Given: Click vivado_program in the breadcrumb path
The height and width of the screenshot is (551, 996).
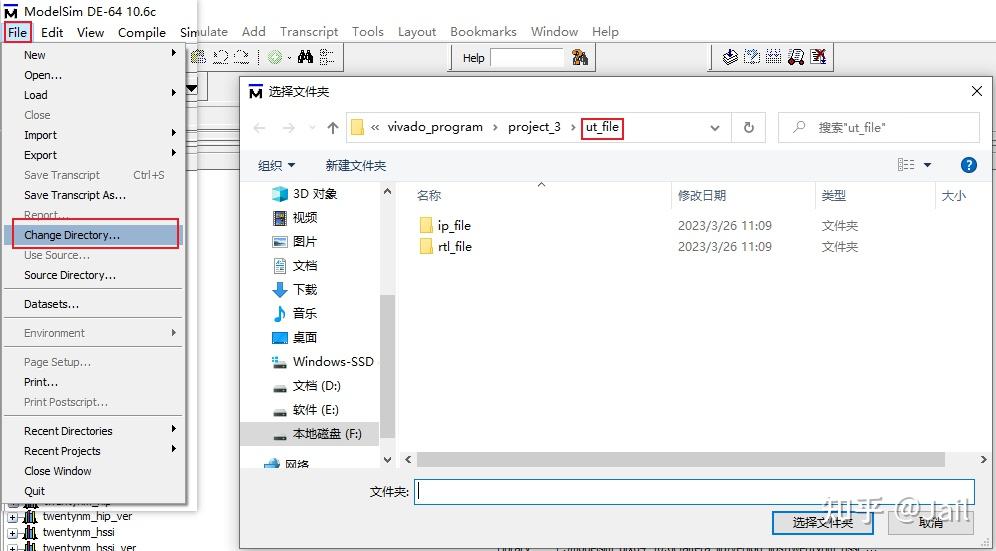Looking at the screenshot, I should point(435,127).
